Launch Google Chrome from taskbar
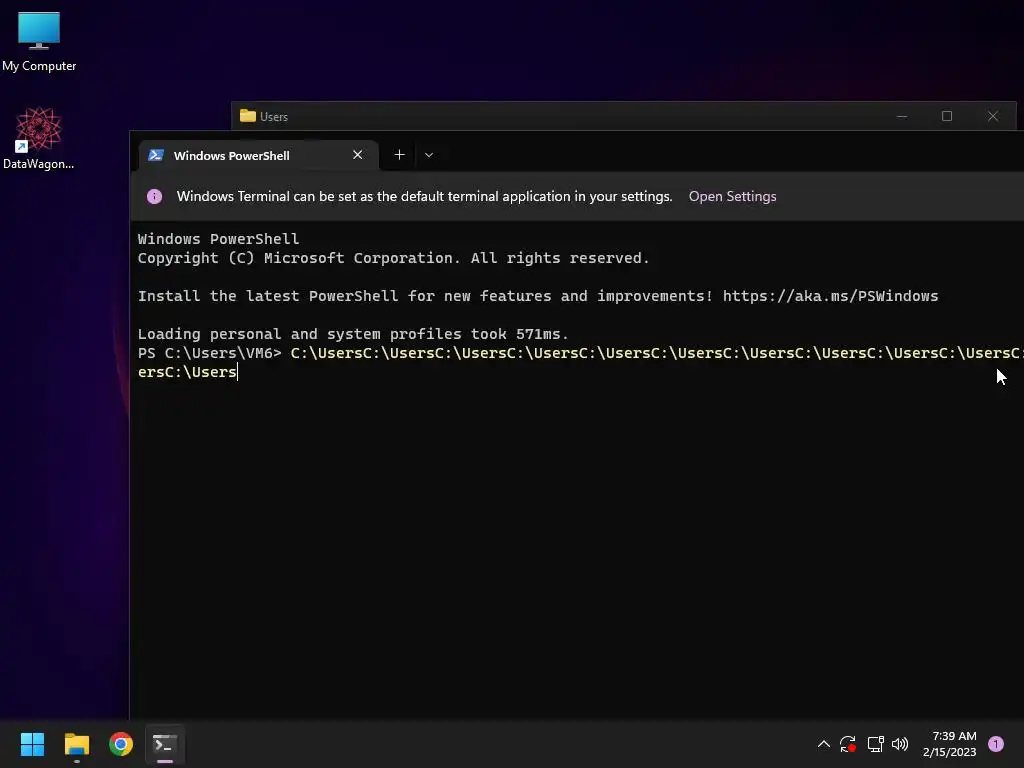 (121, 744)
